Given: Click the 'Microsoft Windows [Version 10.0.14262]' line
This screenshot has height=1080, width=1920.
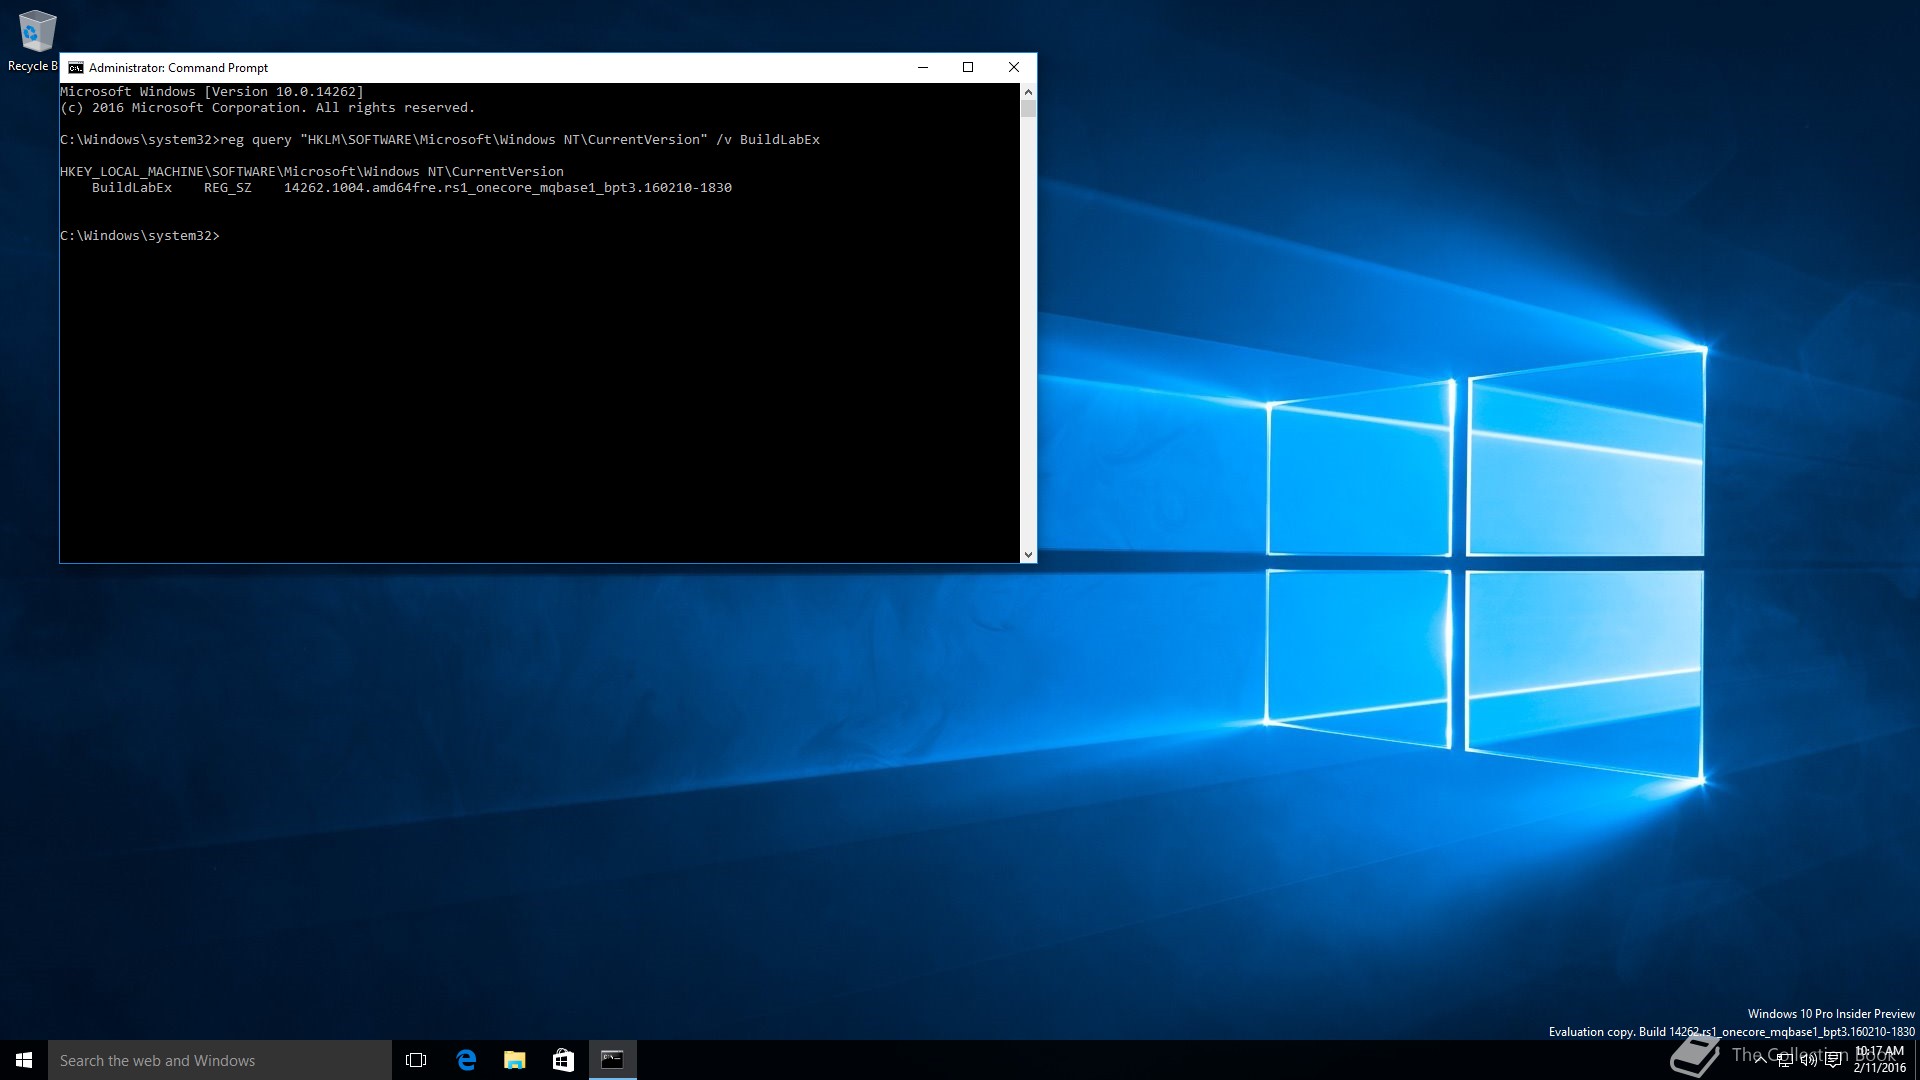Looking at the screenshot, I should coord(212,92).
